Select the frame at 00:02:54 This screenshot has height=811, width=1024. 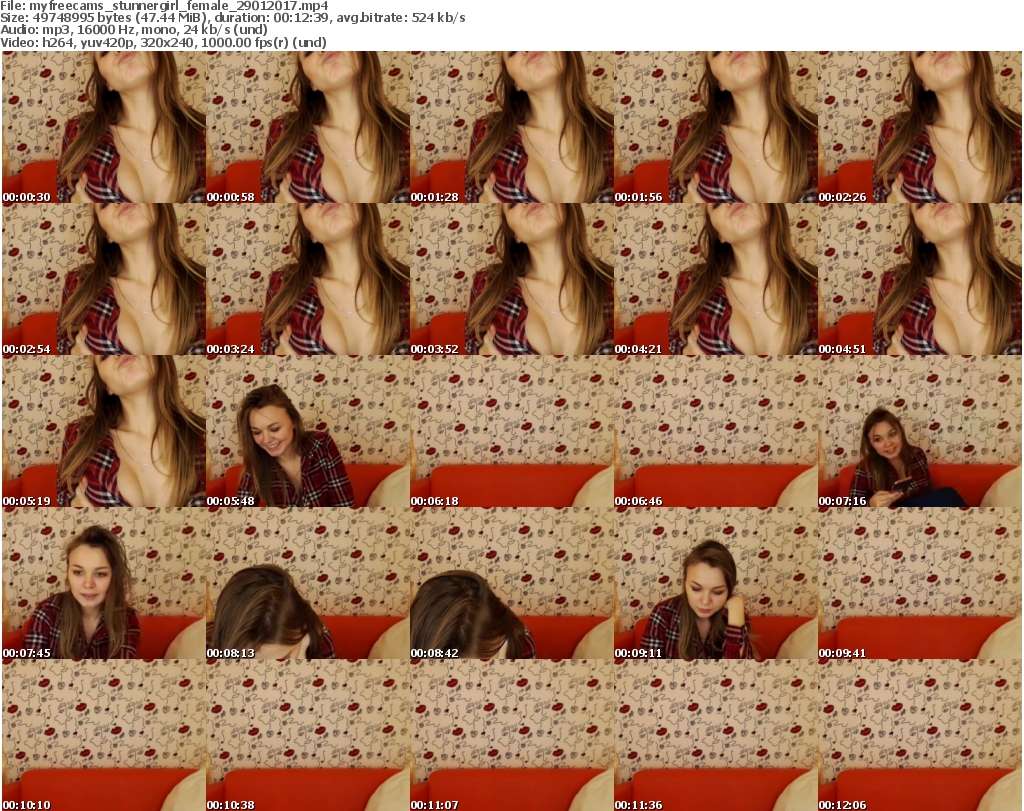(x=104, y=279)
